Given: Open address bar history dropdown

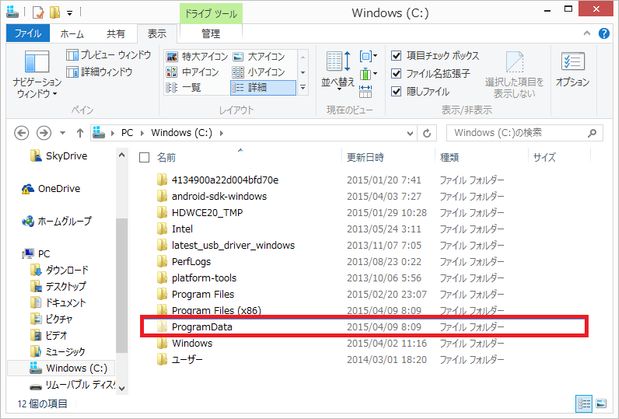Looking at the screenshot, I should [x=410, y=133].
